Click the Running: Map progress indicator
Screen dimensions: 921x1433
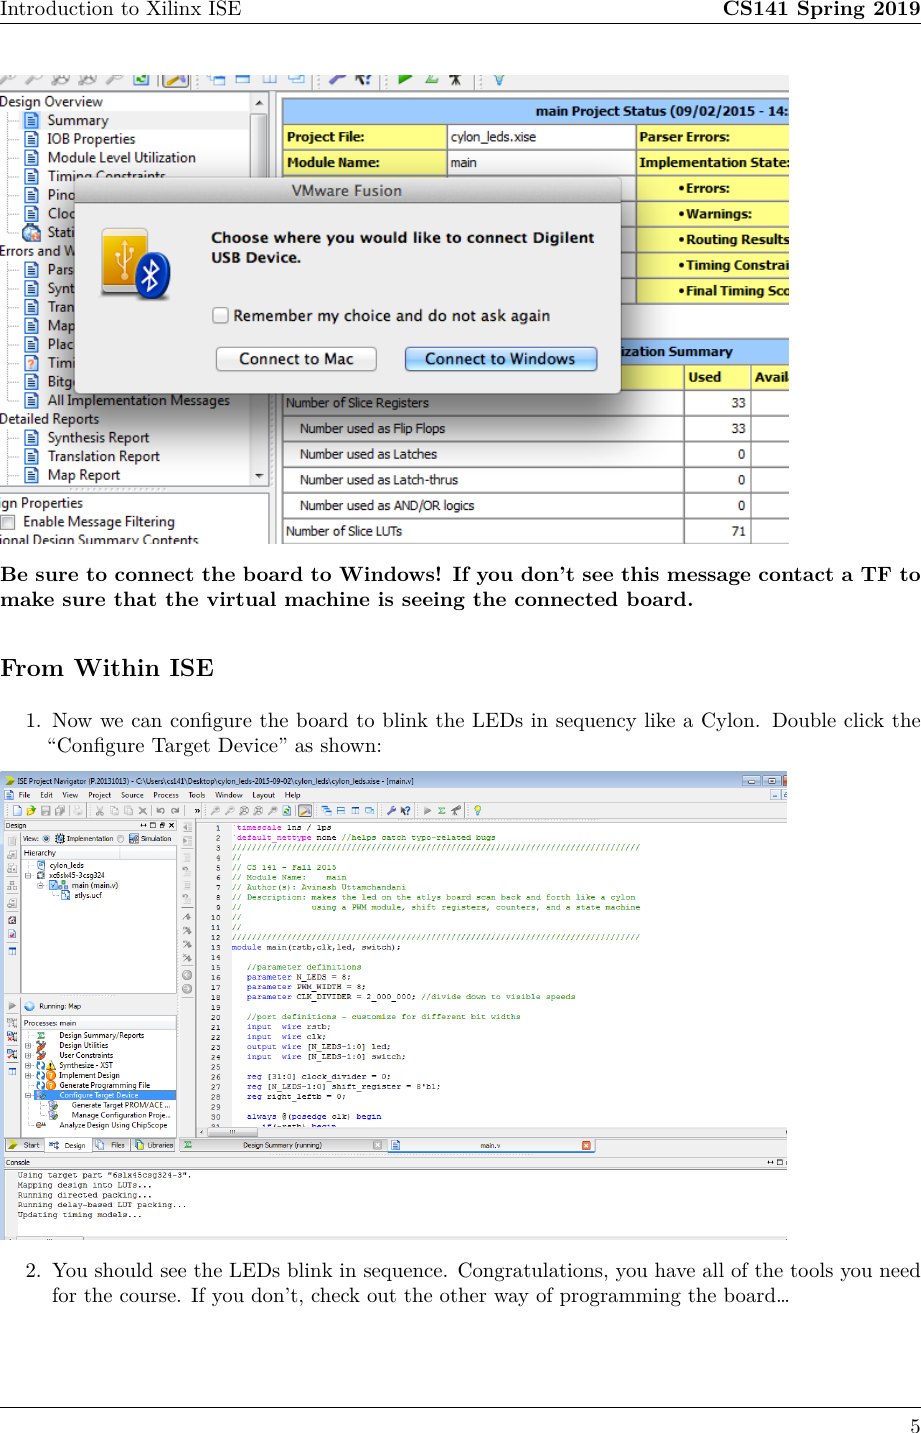60,1006
